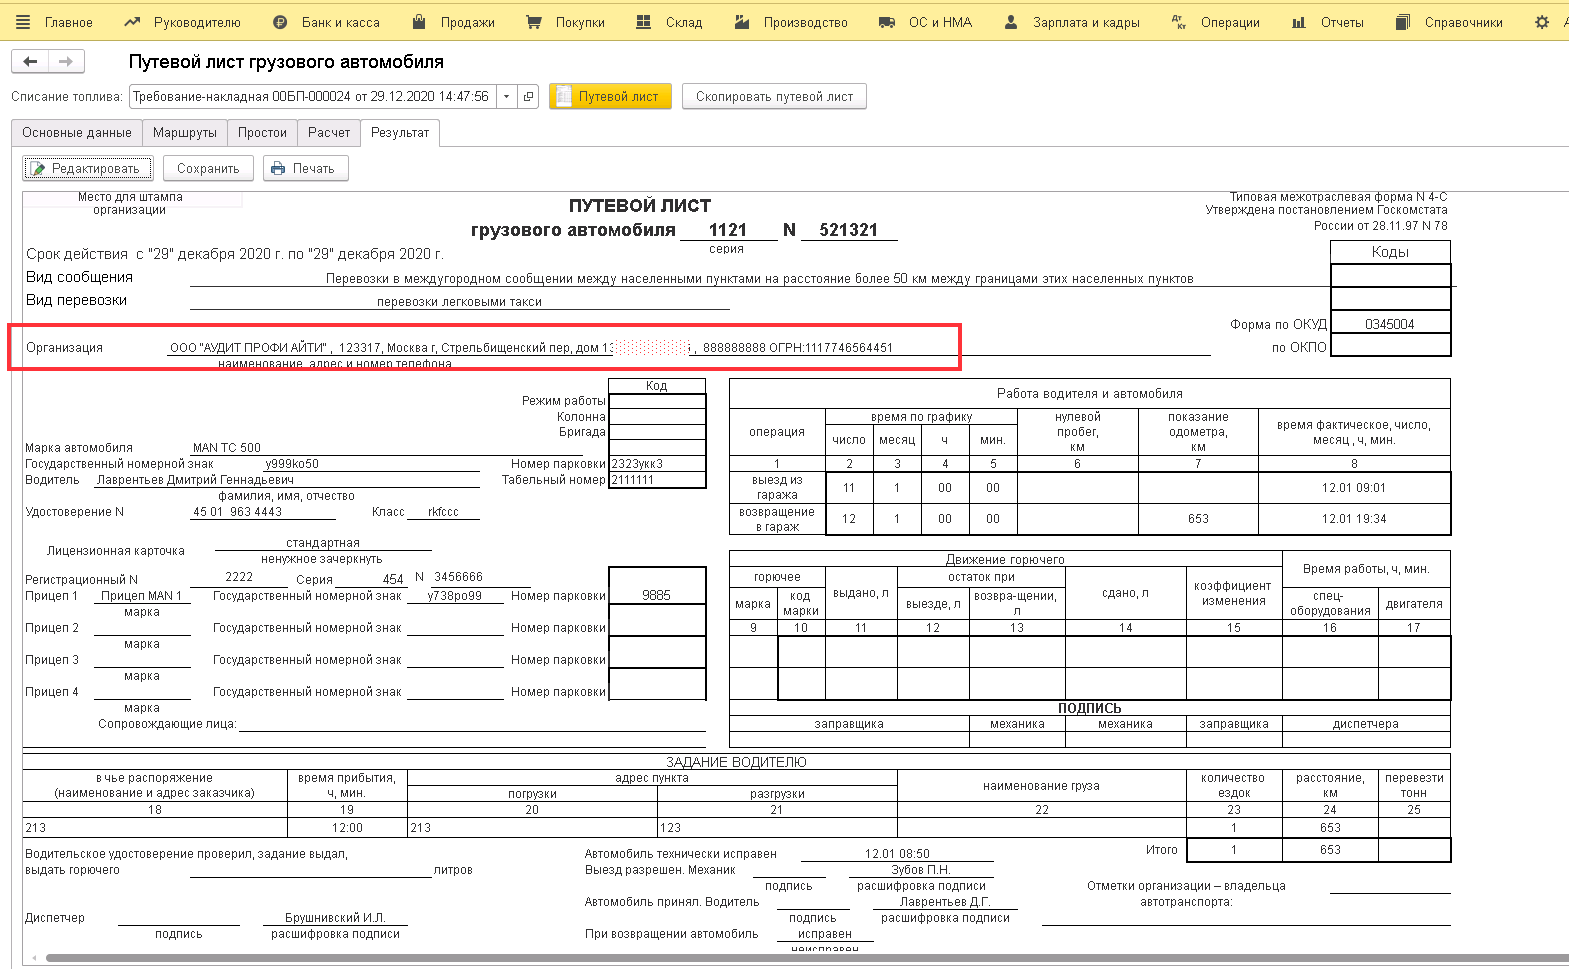Open the Руководителю section
This screenshot has width=1569, height=969.
click(x=182, y=22)
